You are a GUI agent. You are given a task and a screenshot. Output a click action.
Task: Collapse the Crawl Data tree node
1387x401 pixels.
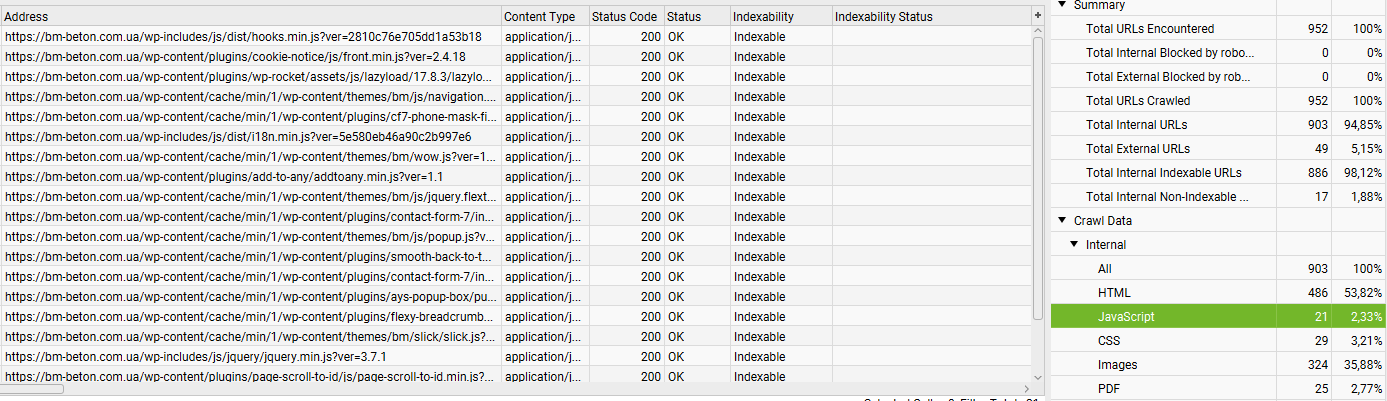(1063, 220)
